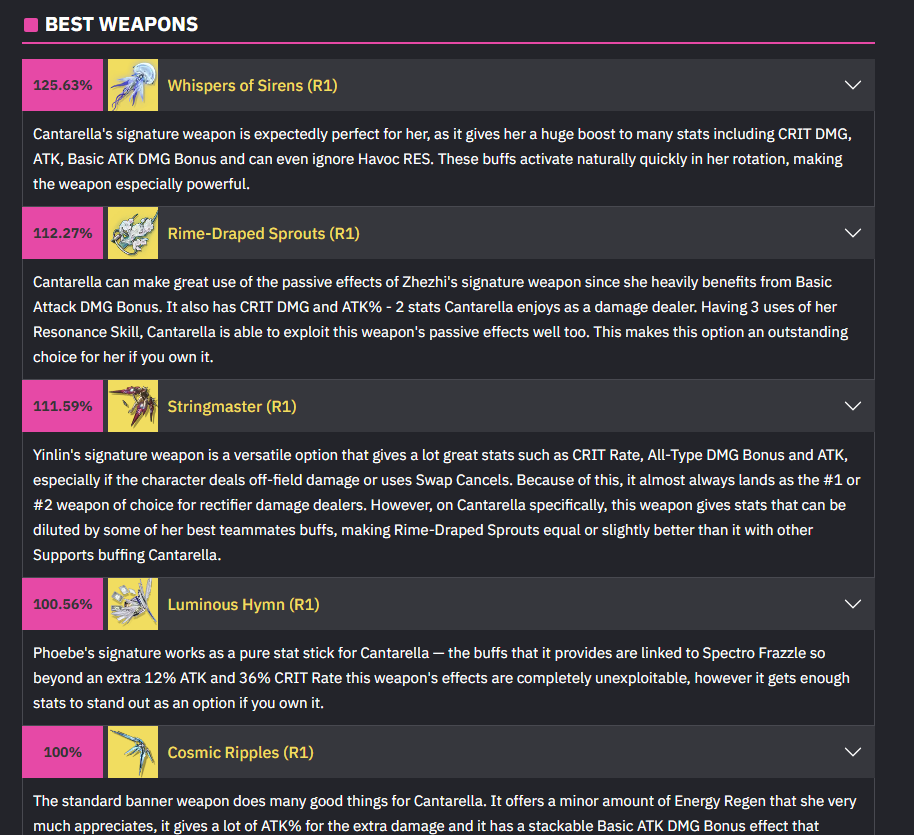Screen dimensions: 914x835
Task: Expand Luminous Hymn details with the chevron
Action: coord(853,604)
